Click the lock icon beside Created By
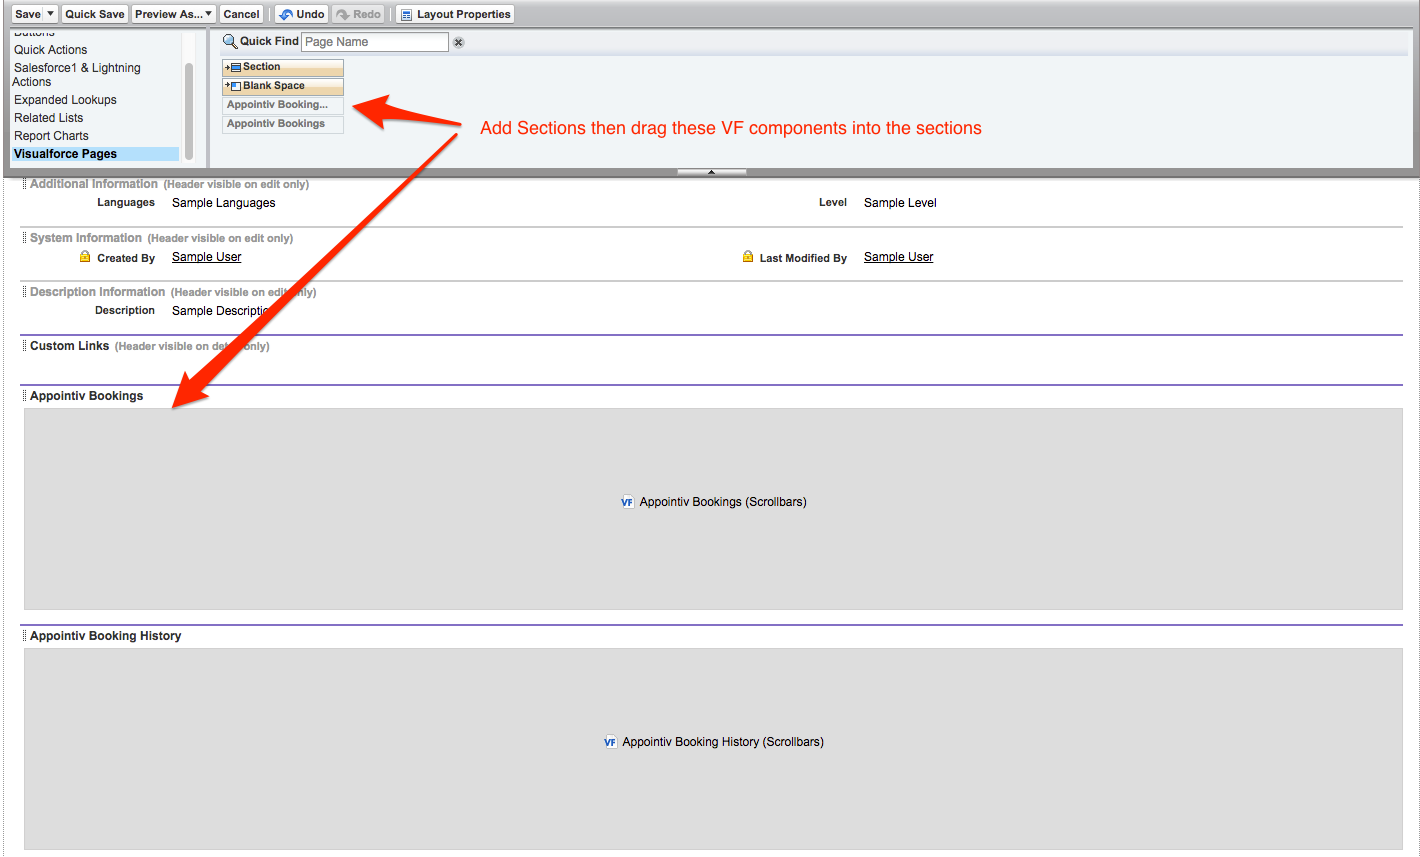The image size is (1420, 857). click(x=85, y=257)
